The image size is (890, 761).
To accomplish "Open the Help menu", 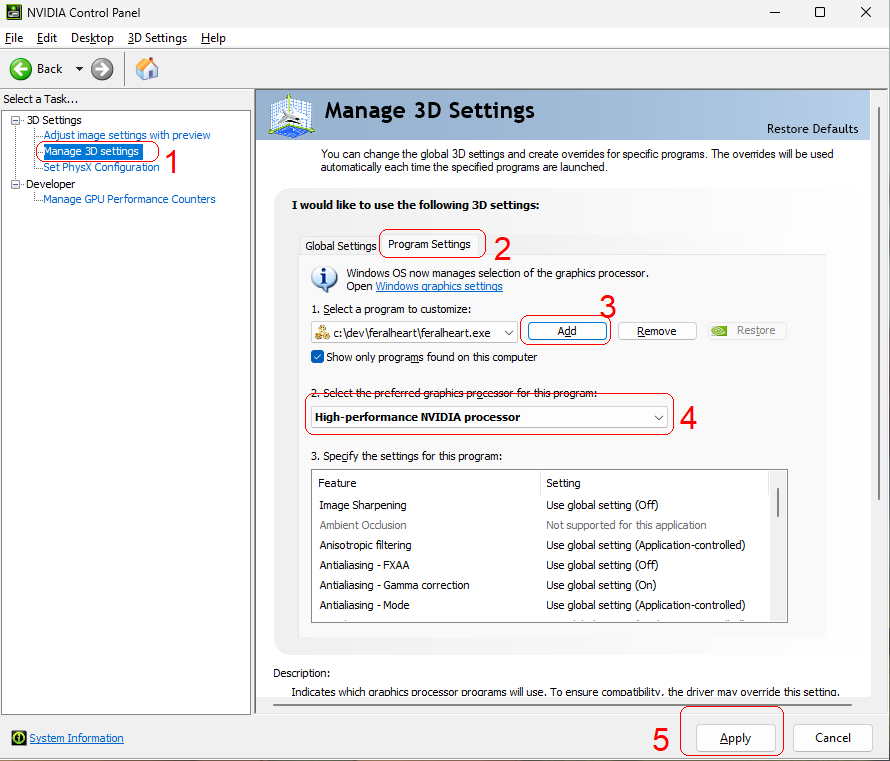I will click(213, 38).
